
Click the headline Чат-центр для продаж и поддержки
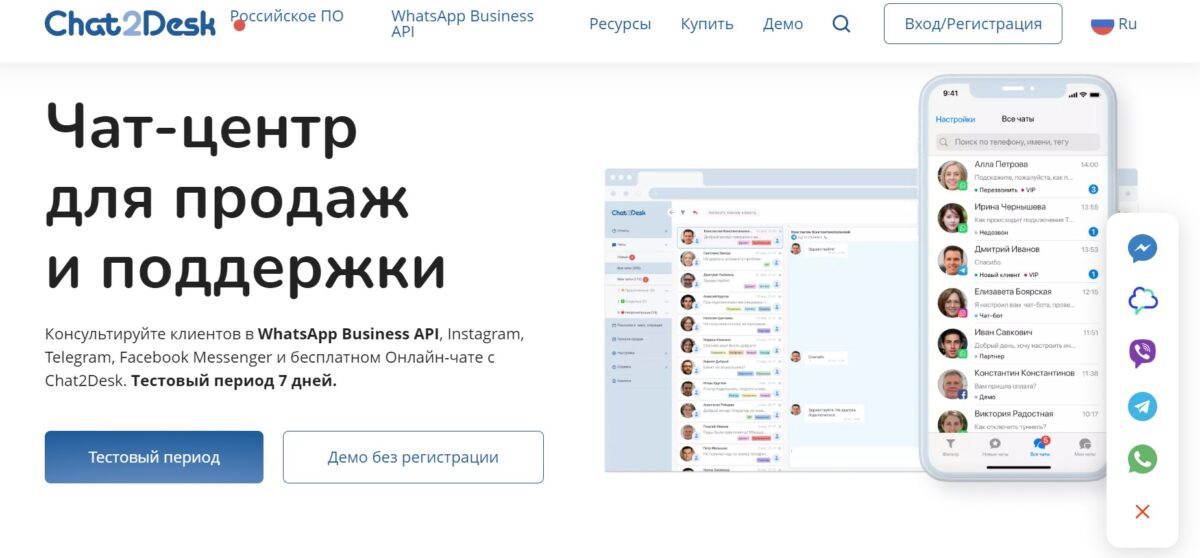246,198
